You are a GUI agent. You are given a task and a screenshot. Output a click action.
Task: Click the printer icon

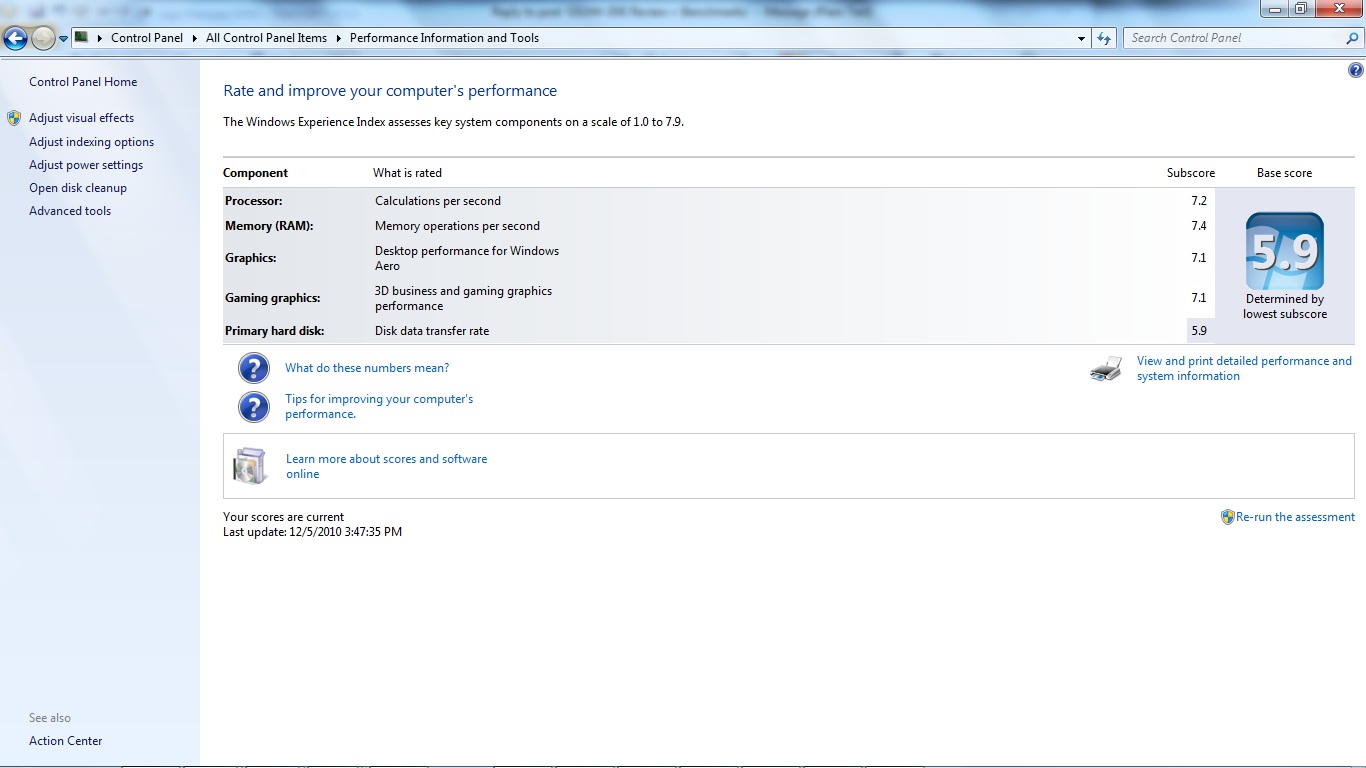coord(1106,369)
